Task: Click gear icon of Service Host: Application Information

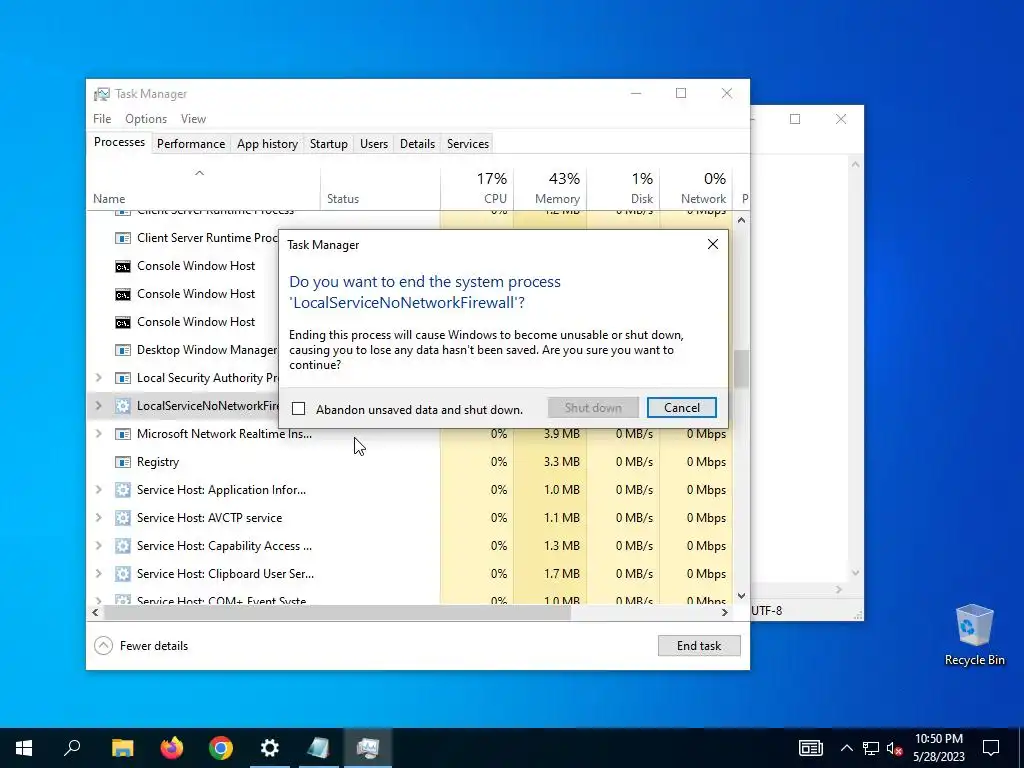Action: coord(123,490)
